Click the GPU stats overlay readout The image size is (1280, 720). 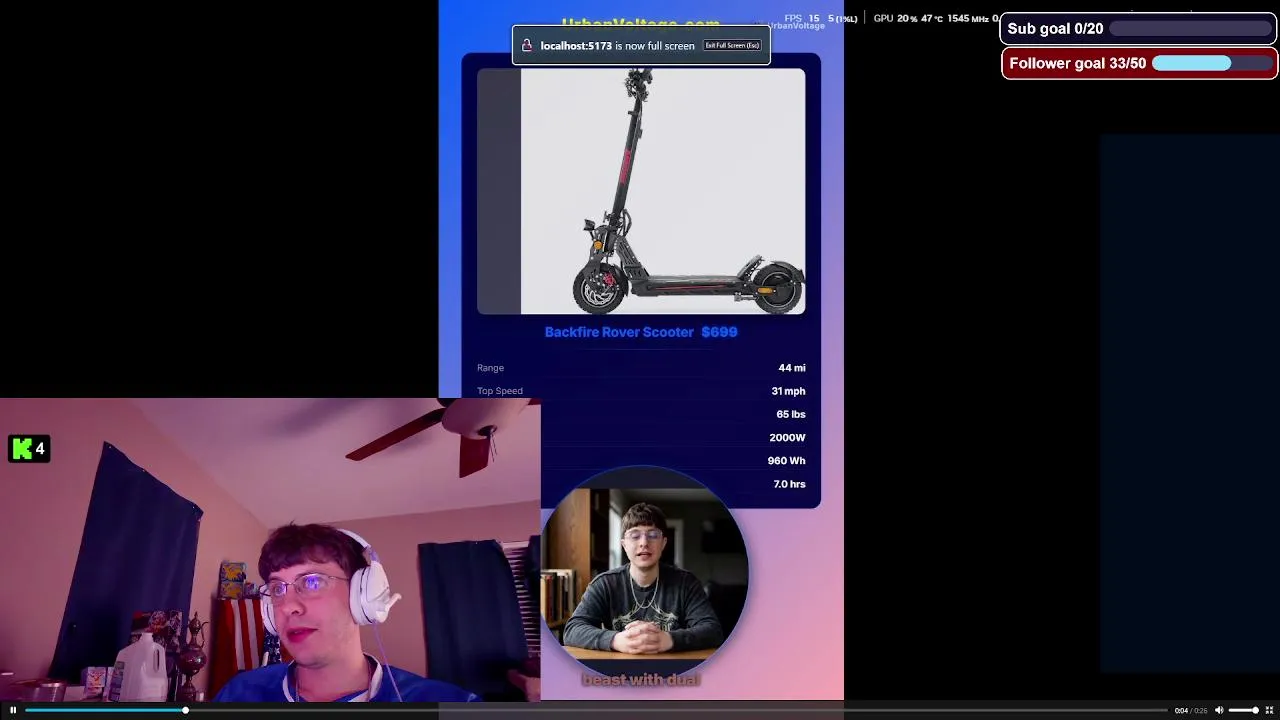(936, 19)
